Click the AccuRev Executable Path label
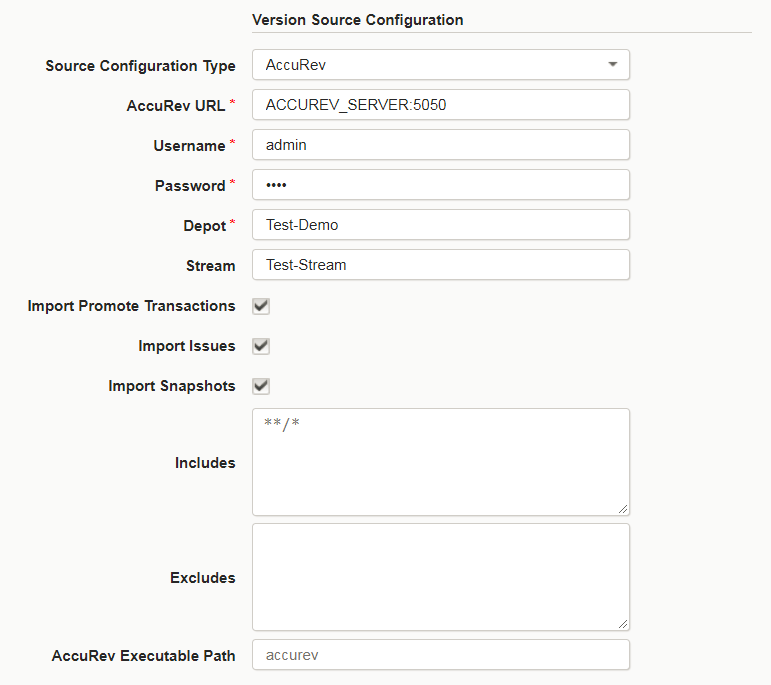 (x=144, y=656)
